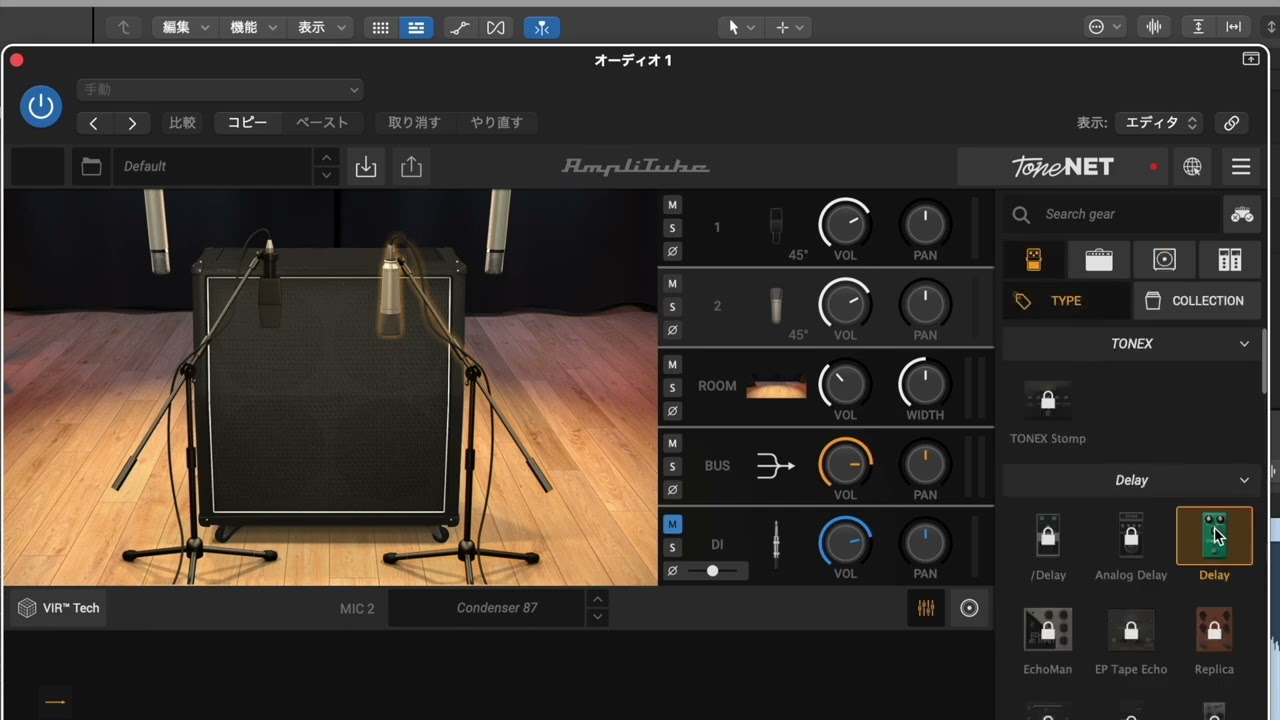
Task: Open the mixer faders icon
Action: (x=926, y=608)
